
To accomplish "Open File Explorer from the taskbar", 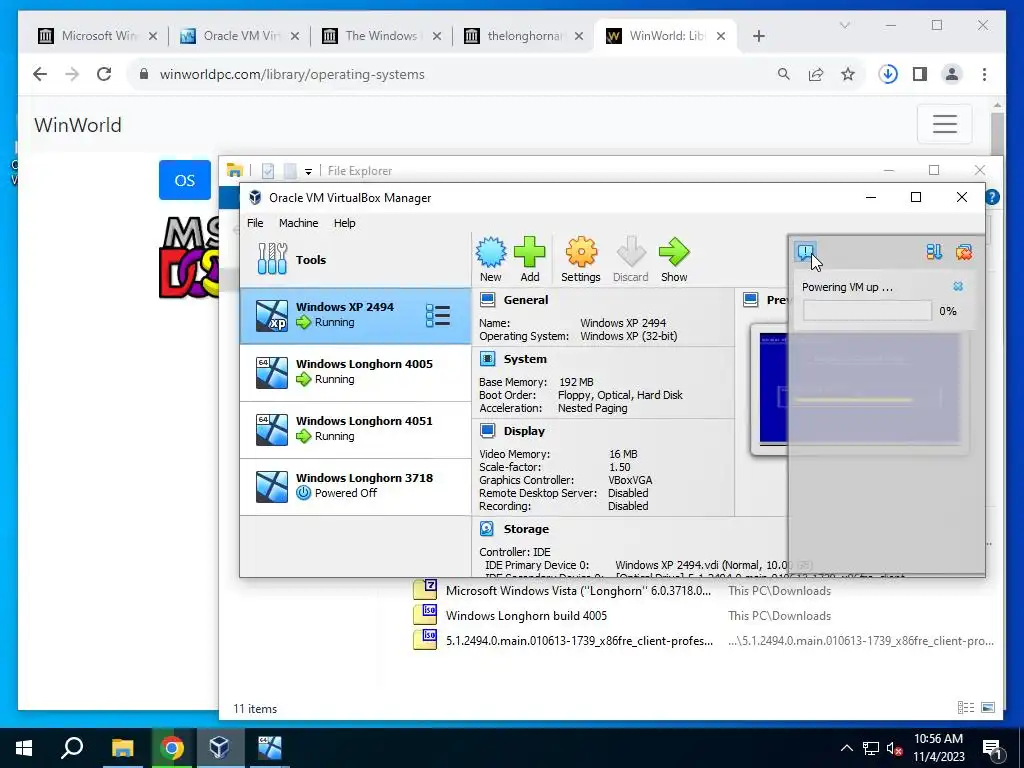I will pyautogui.click(x=122, y=748).
